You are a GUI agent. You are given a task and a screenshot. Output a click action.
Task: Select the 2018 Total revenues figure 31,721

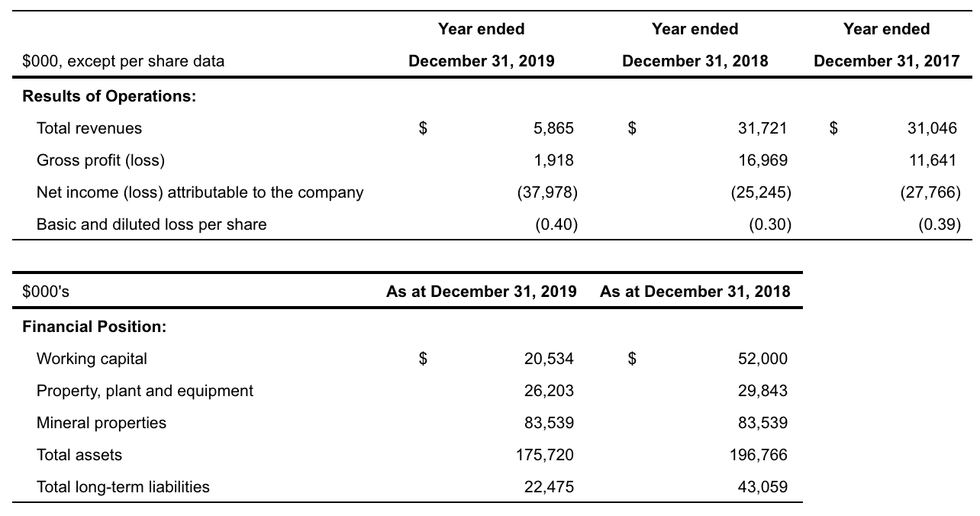tap(762, 128)
